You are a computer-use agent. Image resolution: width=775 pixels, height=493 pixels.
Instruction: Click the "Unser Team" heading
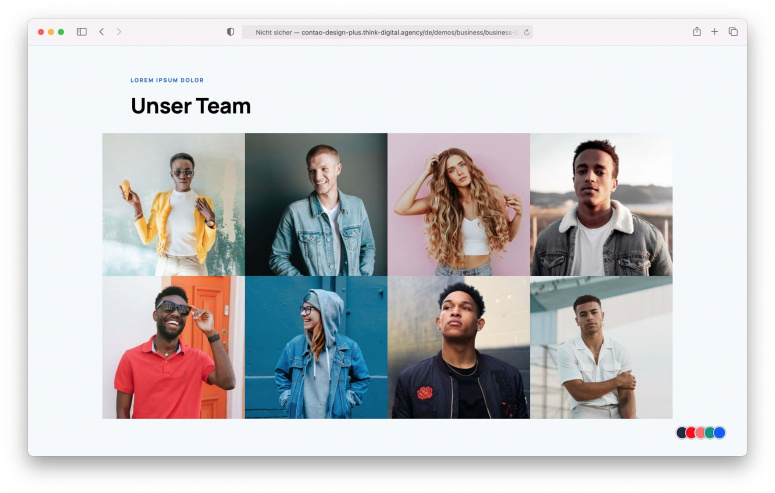(x=191, y=106)
